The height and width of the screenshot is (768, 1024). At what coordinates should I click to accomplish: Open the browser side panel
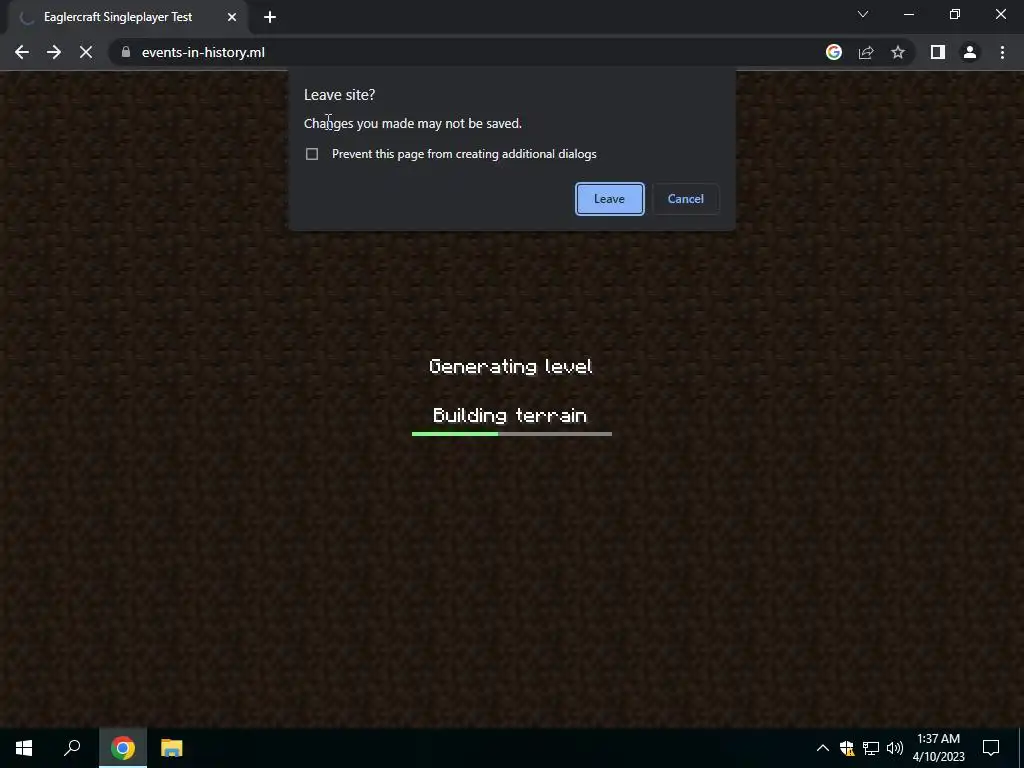tap(938, 52)
